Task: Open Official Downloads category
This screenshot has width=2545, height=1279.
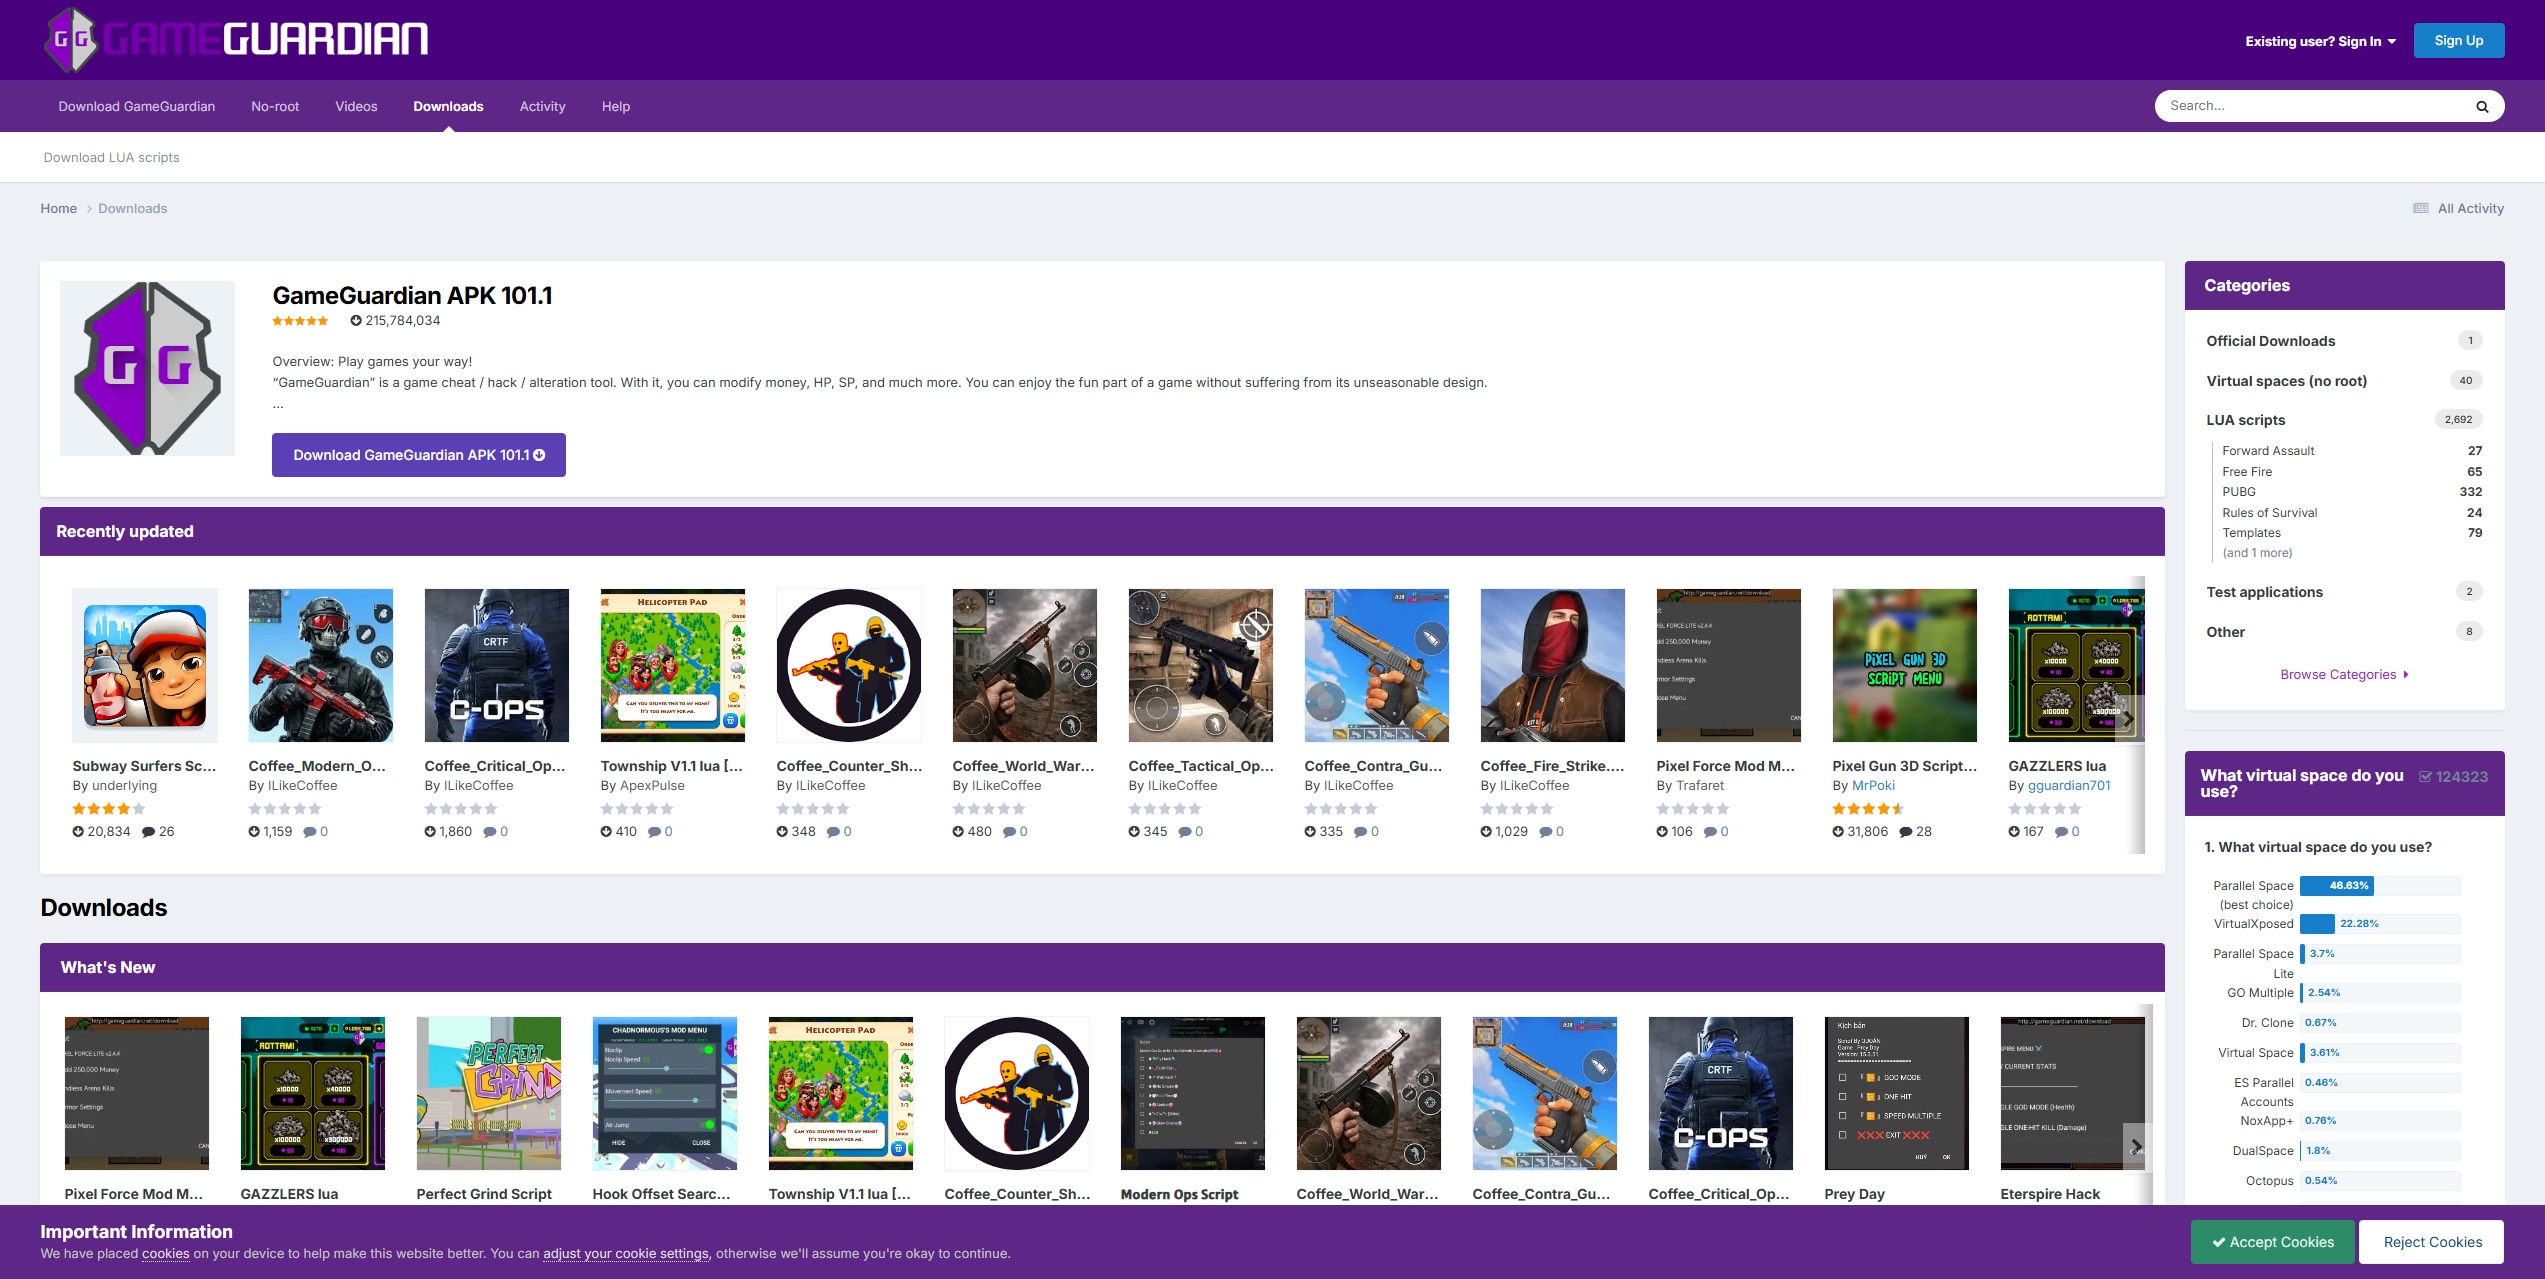Action: point(2271,341)
